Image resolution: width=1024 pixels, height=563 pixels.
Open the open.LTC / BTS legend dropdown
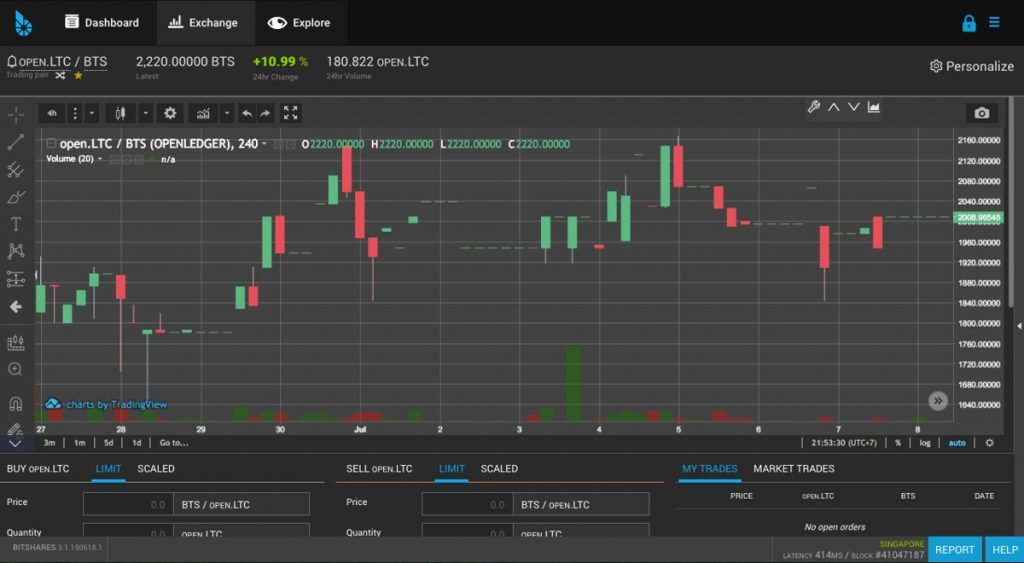(x=264, y=144)
